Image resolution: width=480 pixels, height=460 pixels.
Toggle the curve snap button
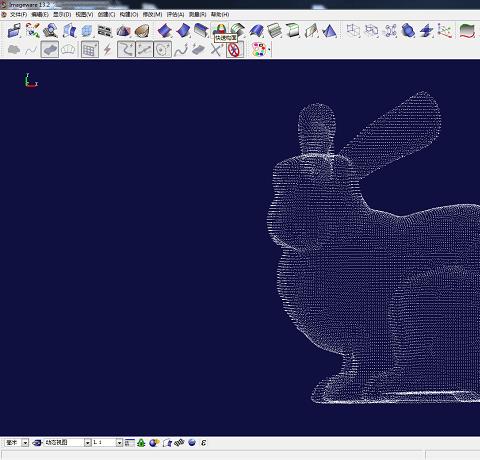pyautogui.click(x=126, y=50)
